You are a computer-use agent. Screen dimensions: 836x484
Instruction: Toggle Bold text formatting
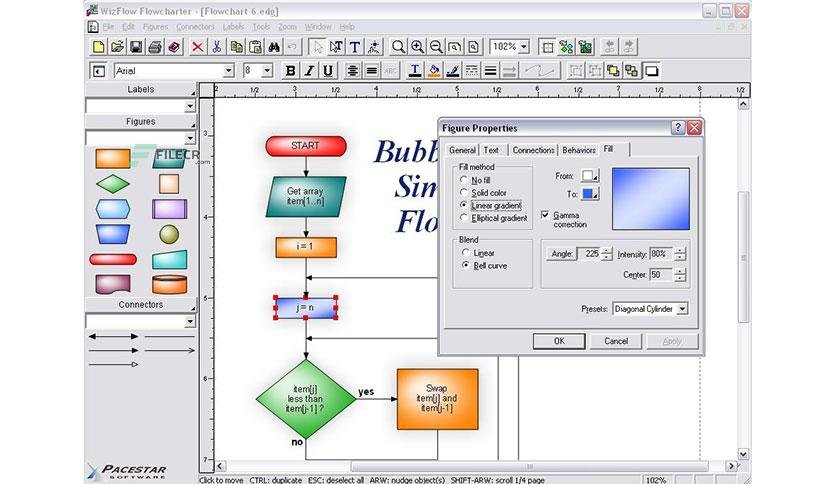(291, 70)
